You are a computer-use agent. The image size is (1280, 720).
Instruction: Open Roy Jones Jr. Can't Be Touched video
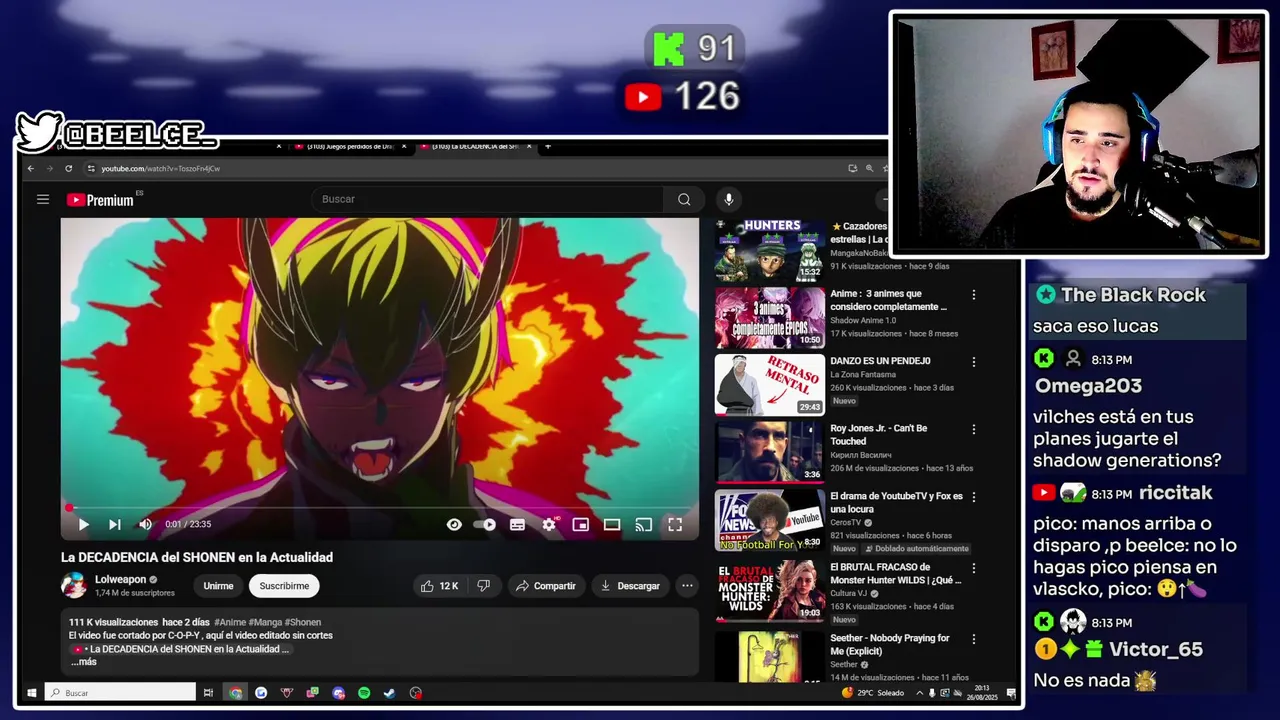[769, 452]
